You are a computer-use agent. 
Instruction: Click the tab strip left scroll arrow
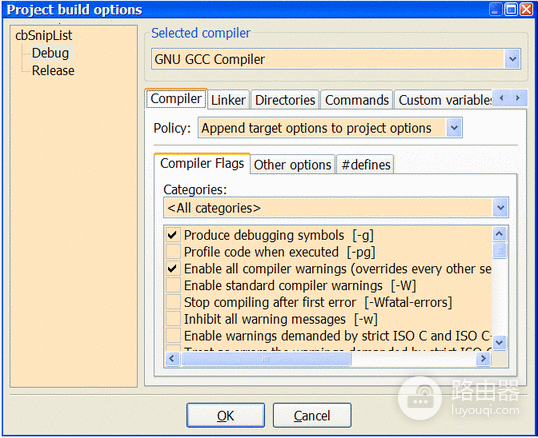click(x=501, y=98)
